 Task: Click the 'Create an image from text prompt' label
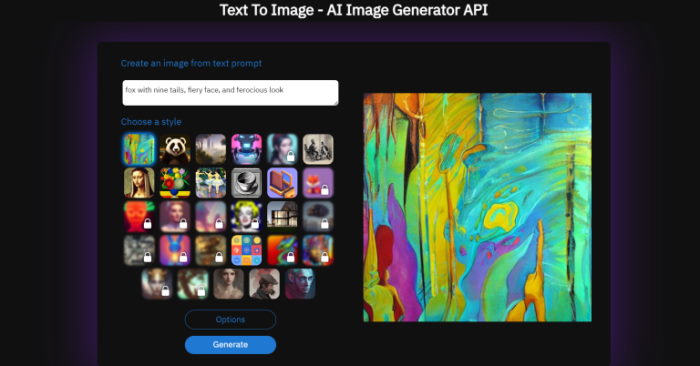[x=191, y=63]
